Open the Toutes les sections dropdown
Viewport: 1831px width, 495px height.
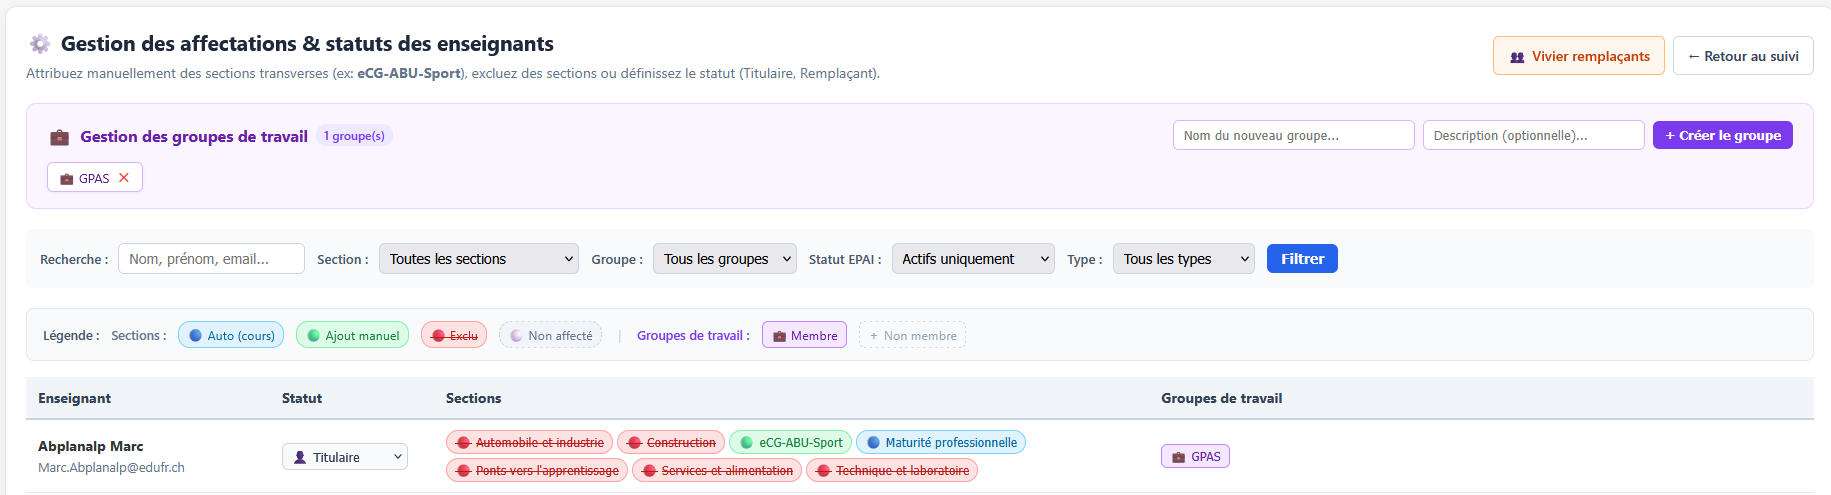tap(479, 259)
